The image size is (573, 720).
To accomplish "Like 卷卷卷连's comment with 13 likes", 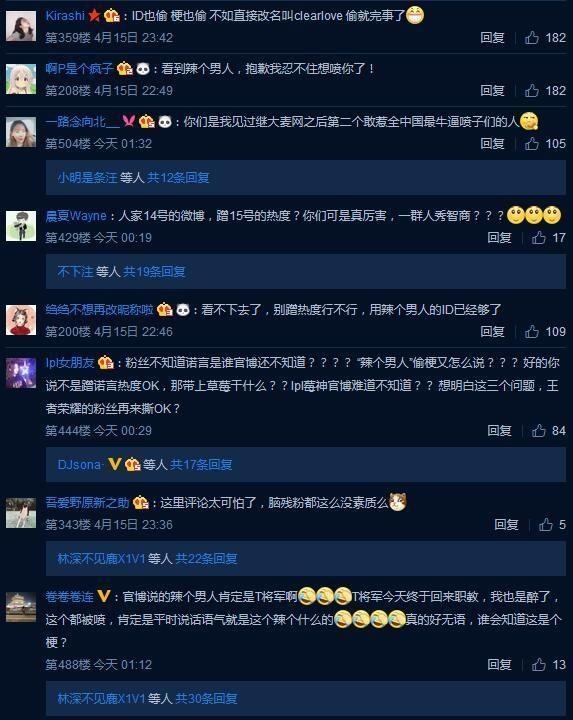I will point(539,664).
